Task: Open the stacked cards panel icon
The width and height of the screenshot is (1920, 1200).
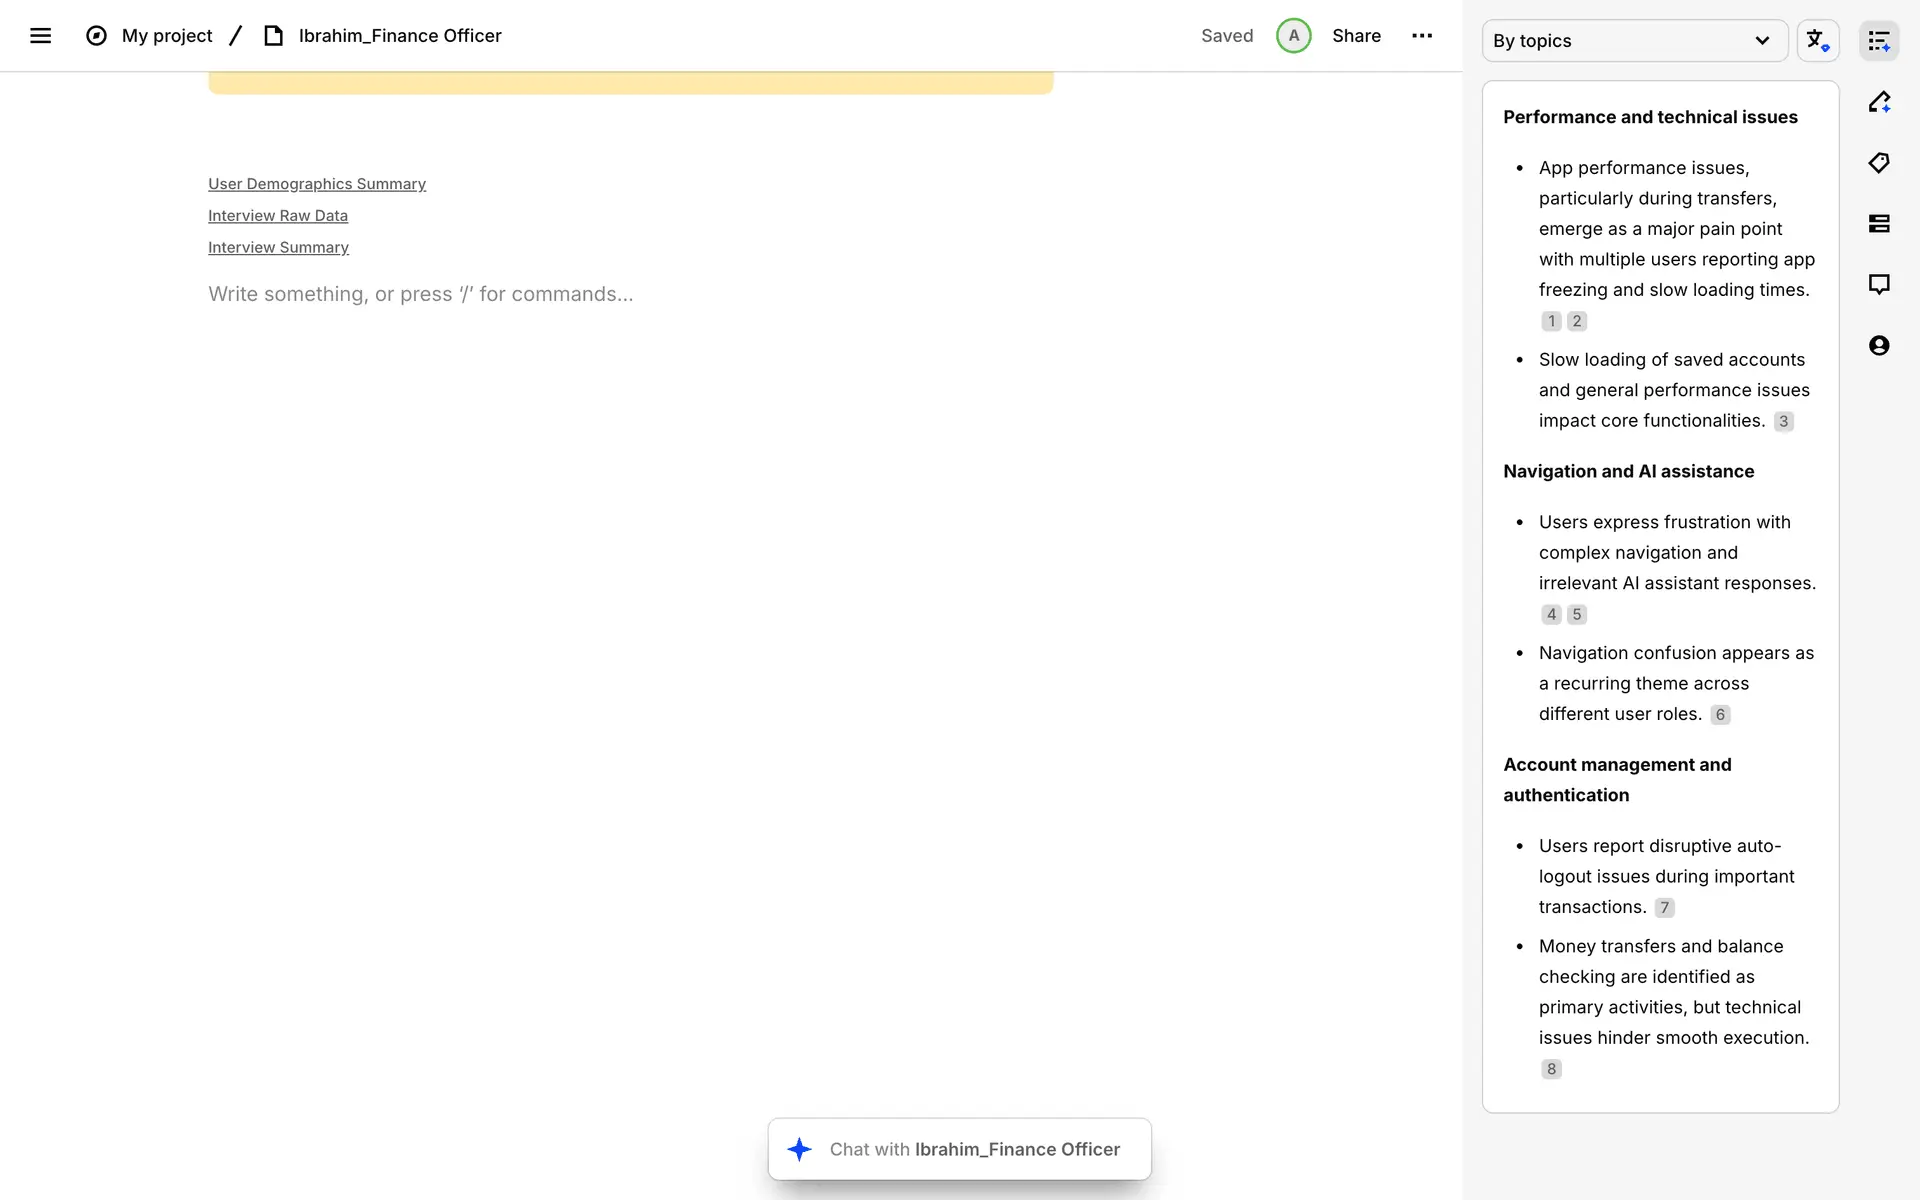Action: (x=1878, y=224)
